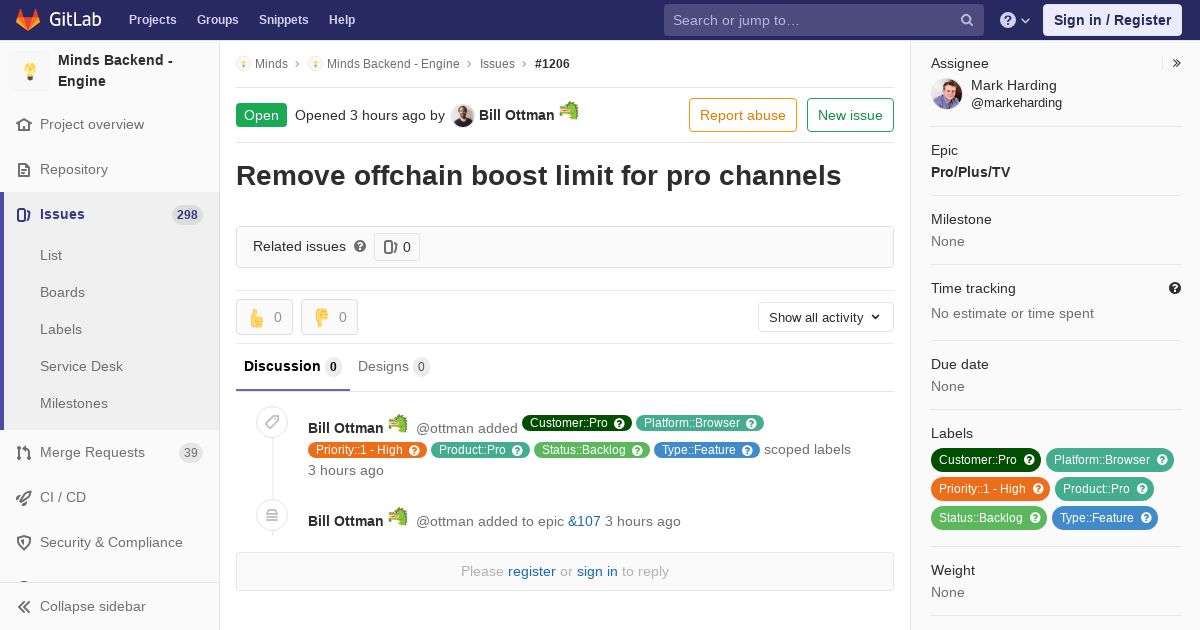Click @markeharding username in Assignee
The height and width of the screenshot is (630, 1200).
pos(1016,103)
